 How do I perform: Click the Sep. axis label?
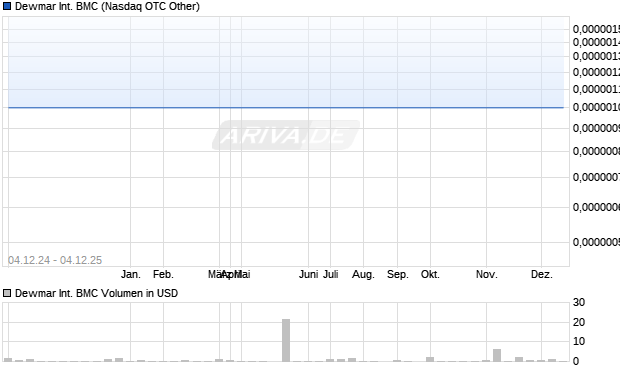point(398,274)
